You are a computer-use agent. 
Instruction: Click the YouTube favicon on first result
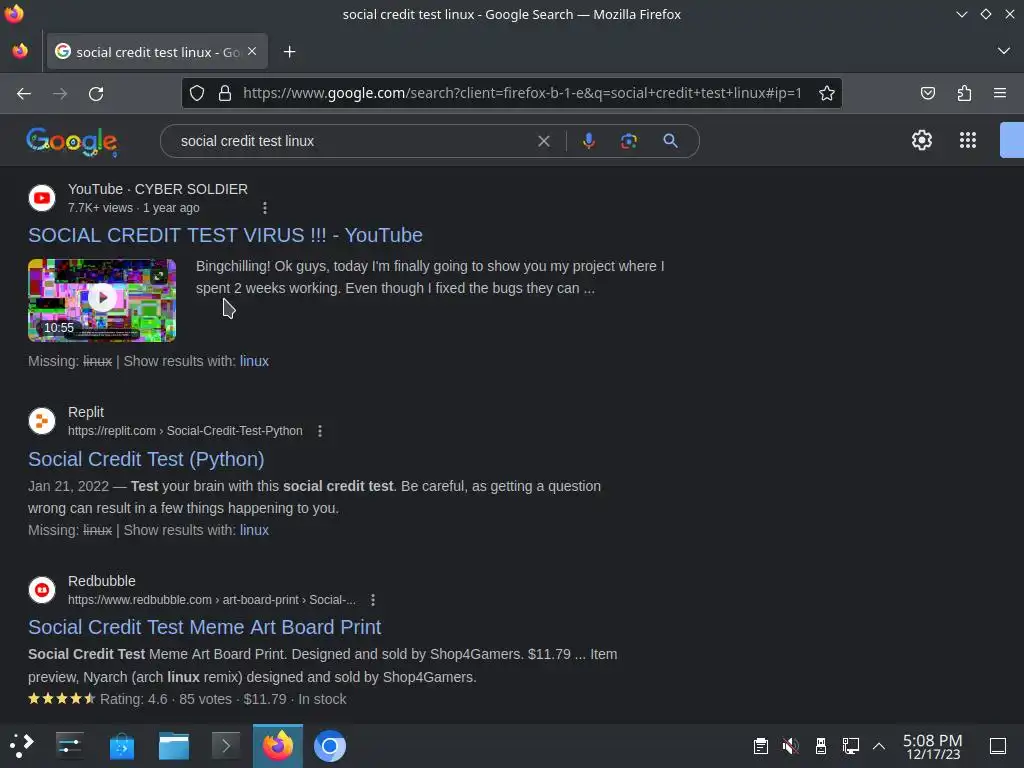tap(42, 198)
